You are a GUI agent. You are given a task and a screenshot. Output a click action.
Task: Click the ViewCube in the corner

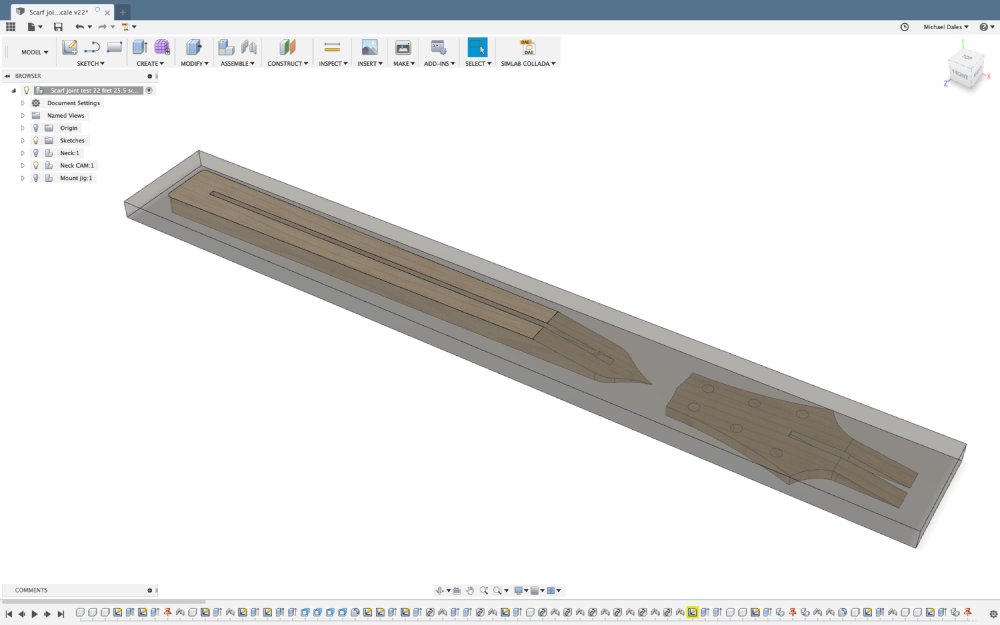pos(965,67)
